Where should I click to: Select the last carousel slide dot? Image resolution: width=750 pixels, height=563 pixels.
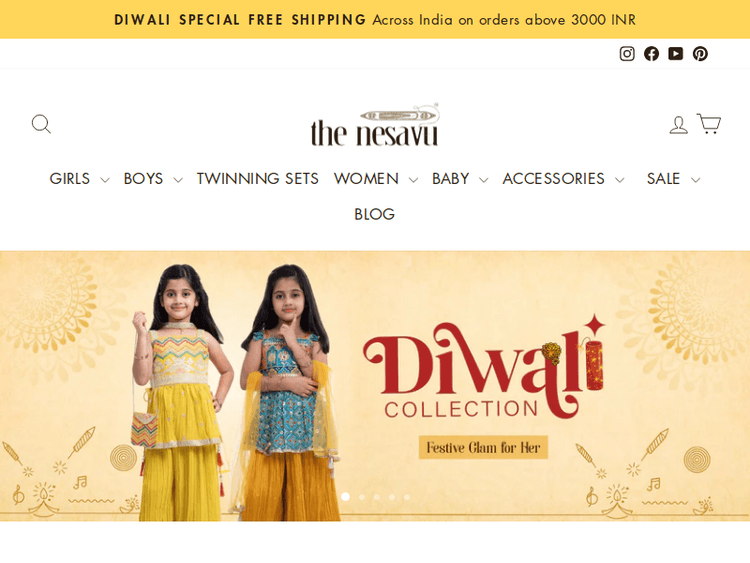[407, 497]
